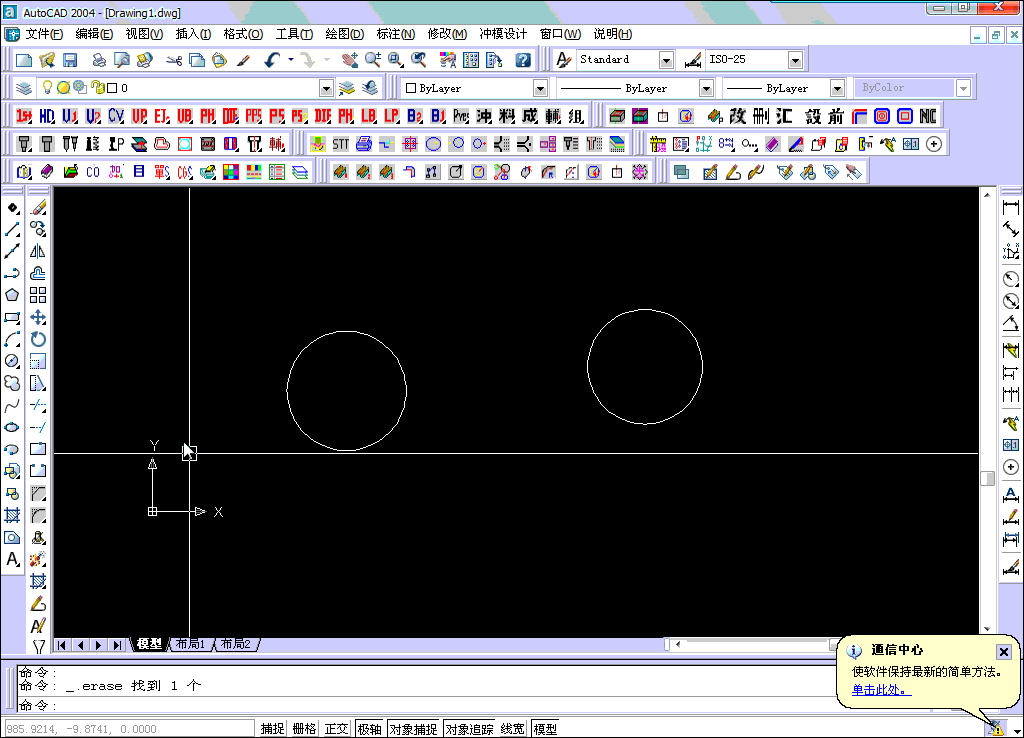
Task: Toggle 正交 ortho mode
Action: tap(336, 729)
